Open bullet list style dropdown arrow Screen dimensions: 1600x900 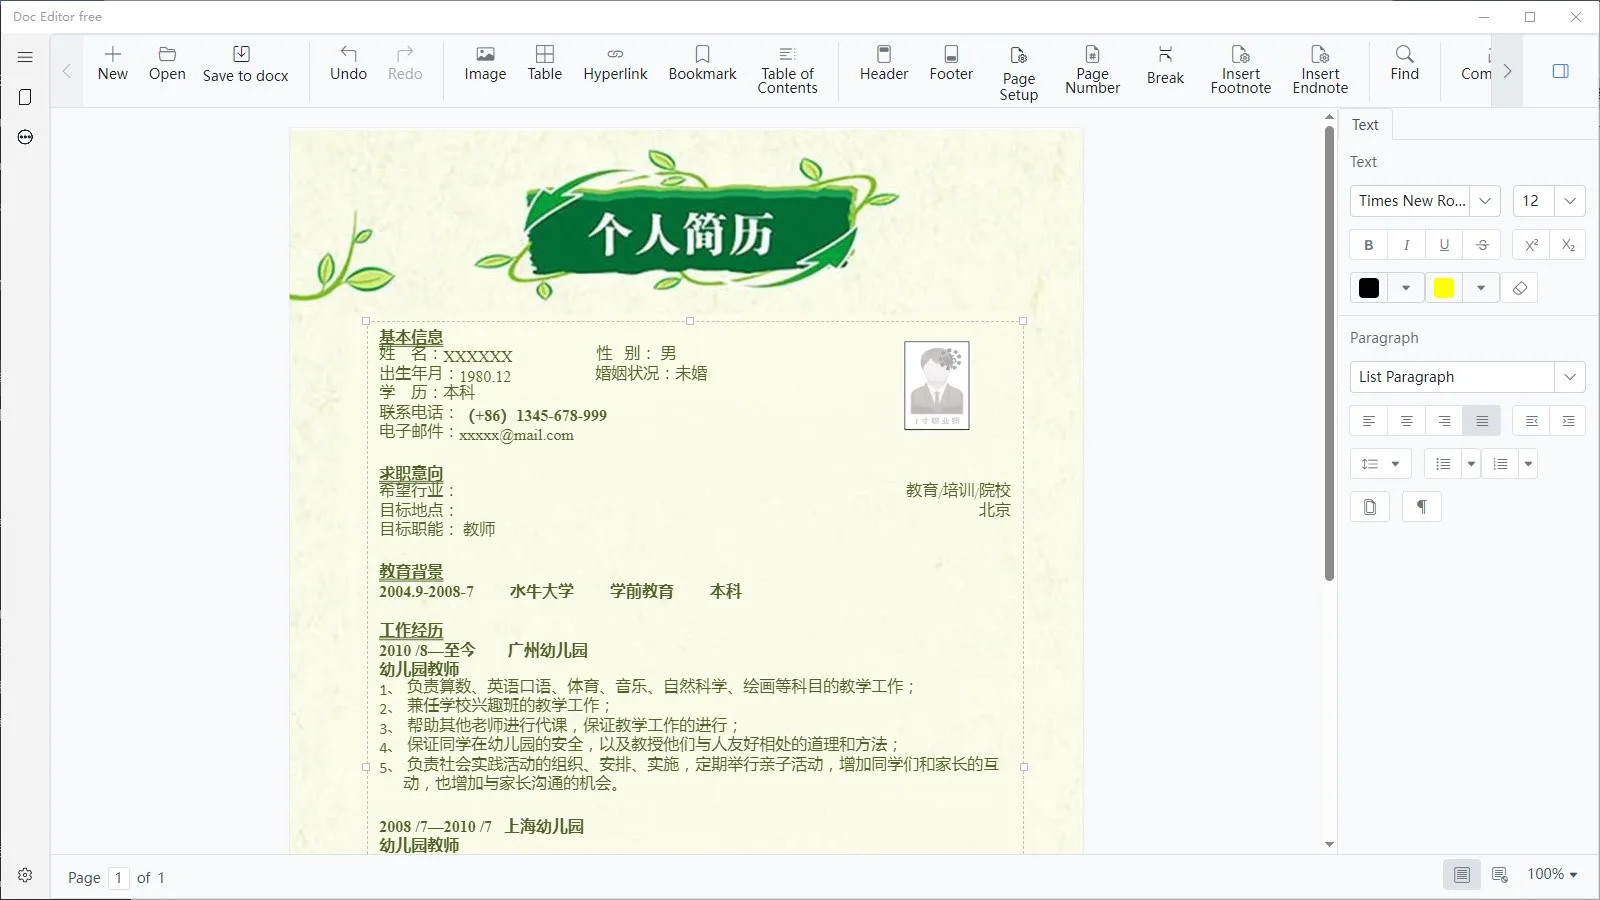[1471, 464]
